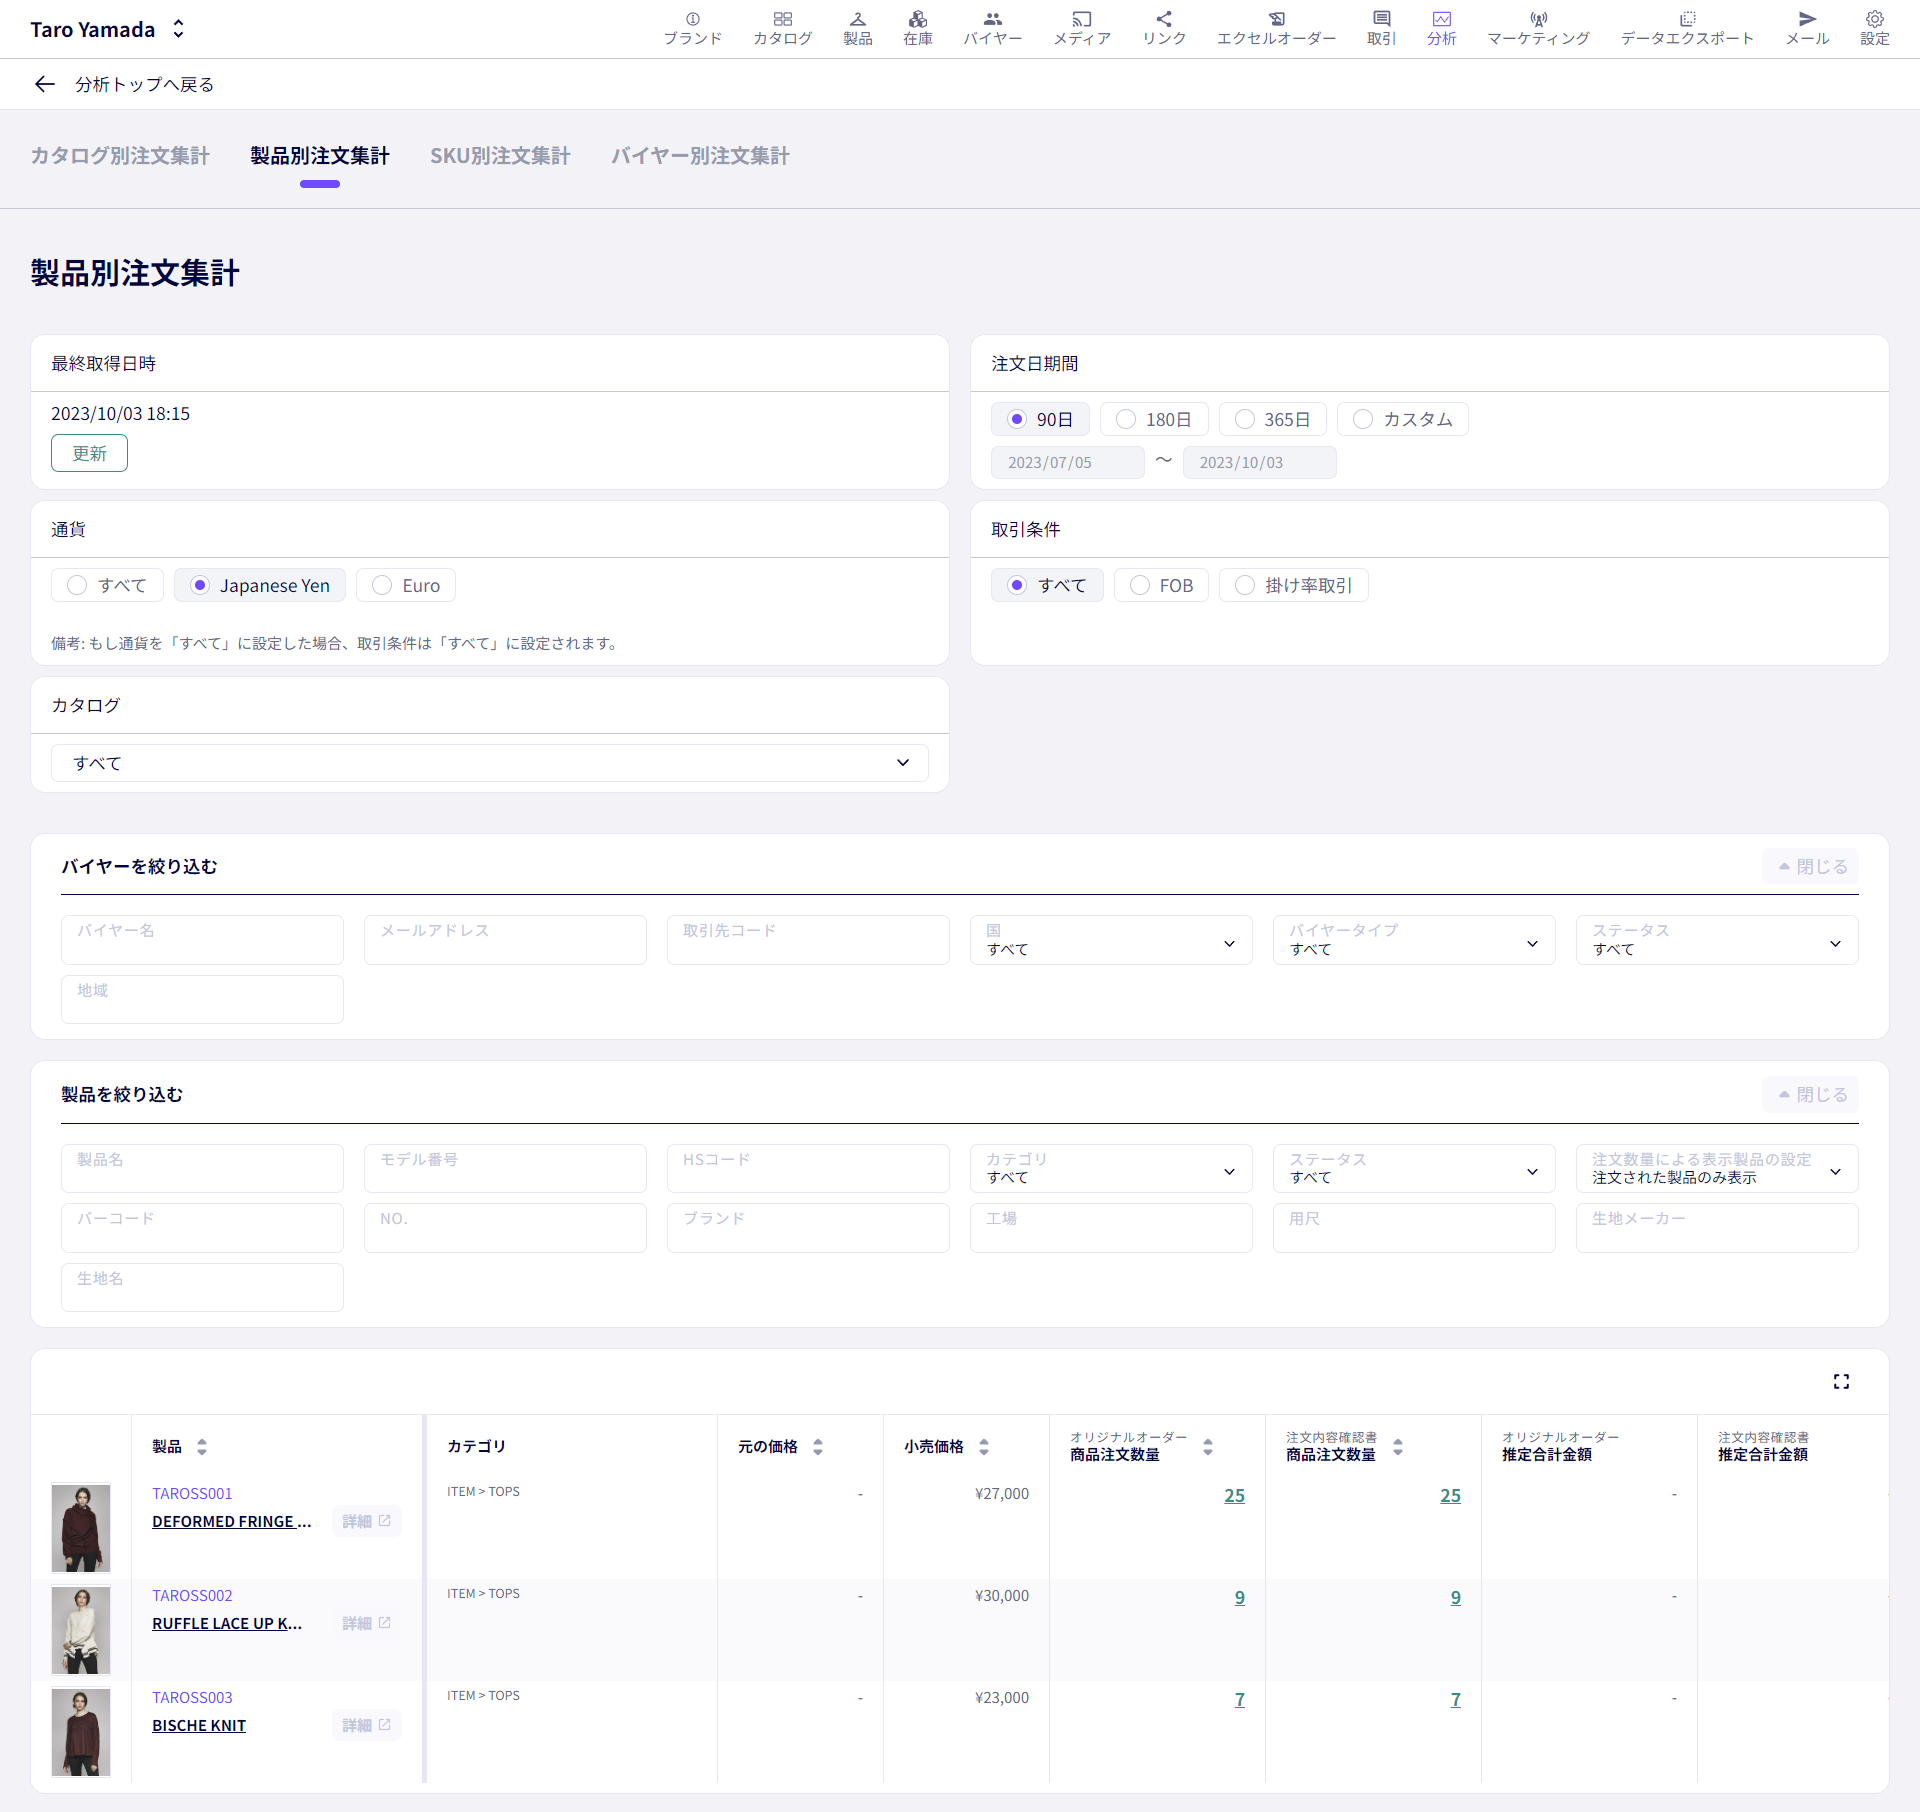Select the 製品別注文集計 tab

click(x=320, y=156)
